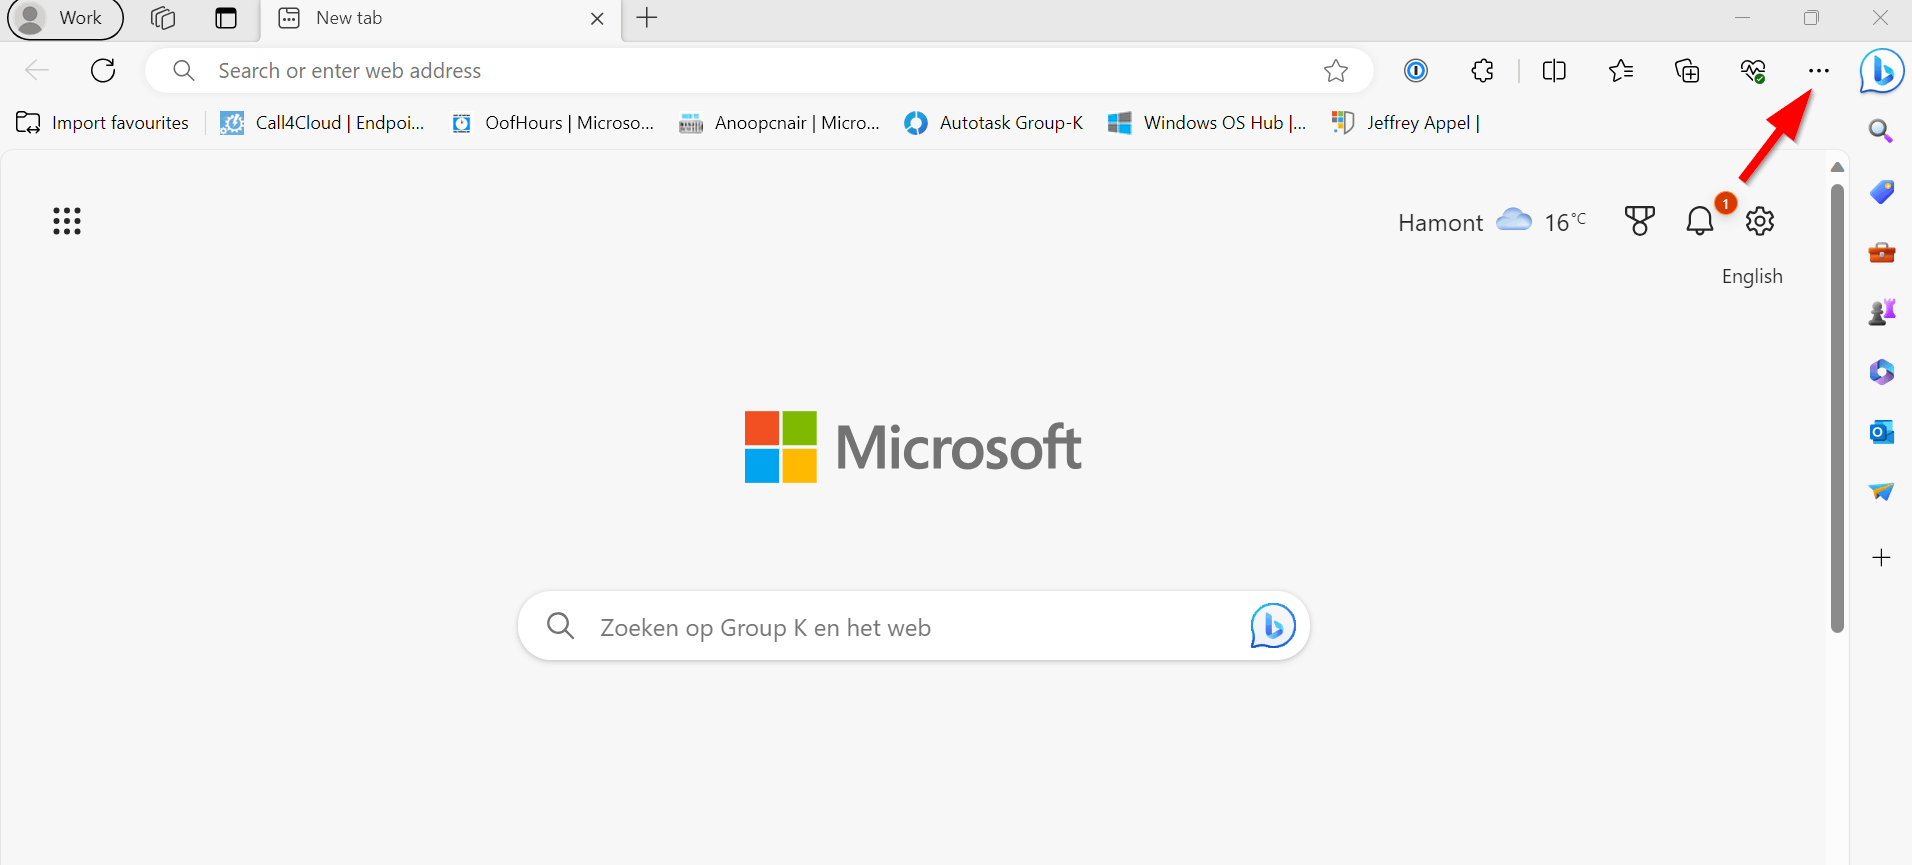The image size is (1912, 865).
Task: Open Settings and more three-dot menu
Action: point(1819,70)
